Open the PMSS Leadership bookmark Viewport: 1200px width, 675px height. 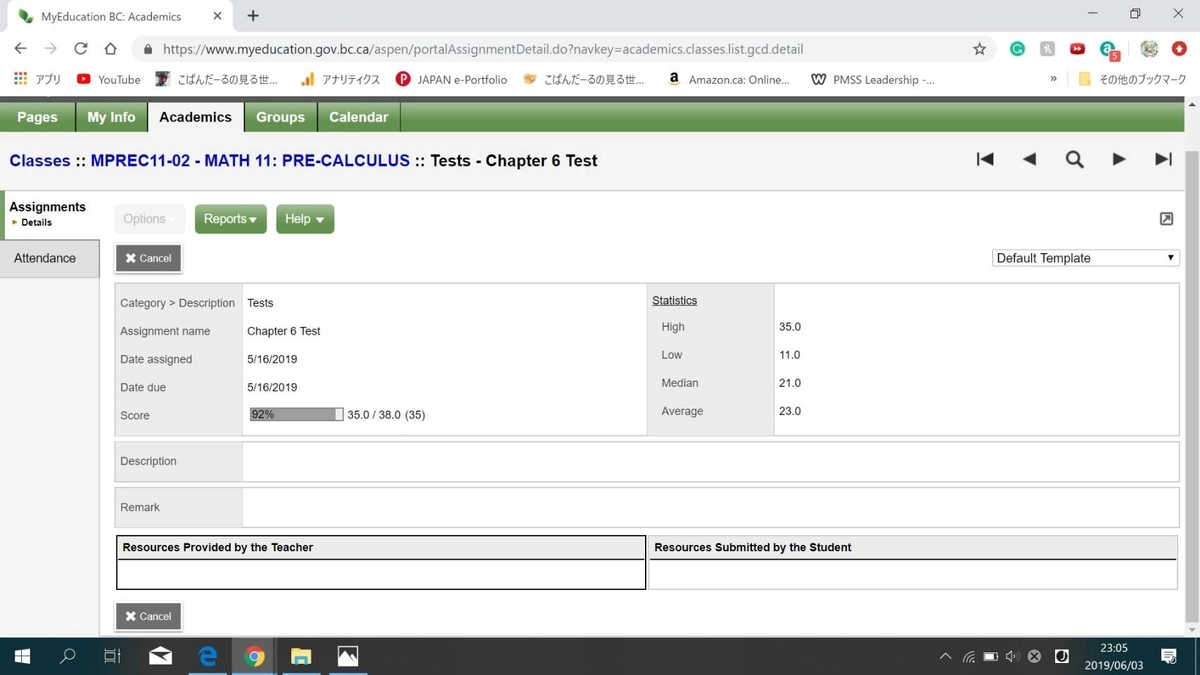click(873, 79)
